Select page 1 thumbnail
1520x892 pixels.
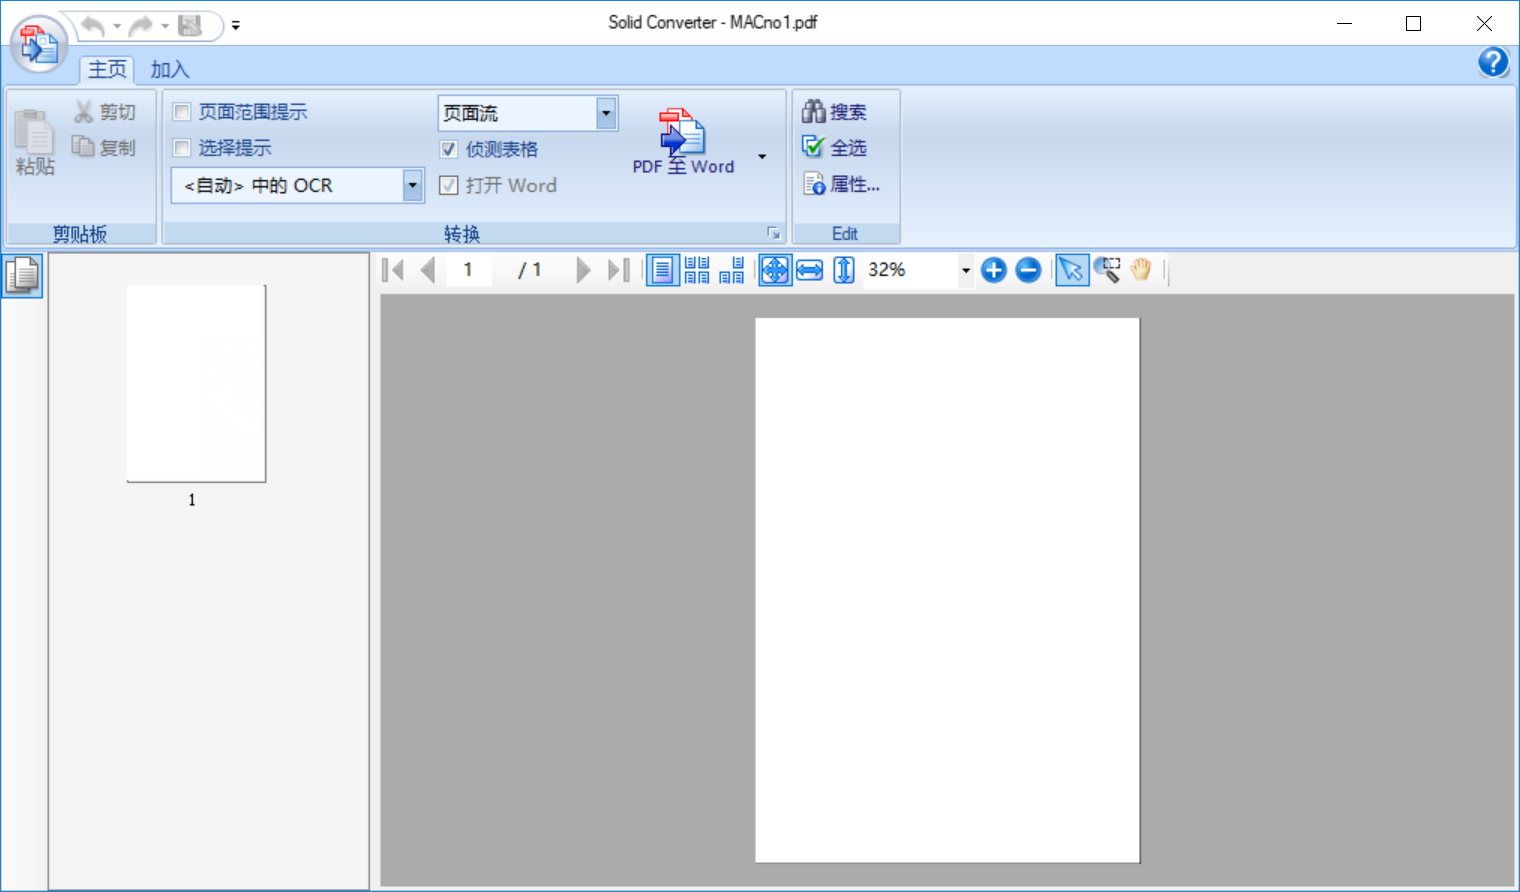[196, 383]
